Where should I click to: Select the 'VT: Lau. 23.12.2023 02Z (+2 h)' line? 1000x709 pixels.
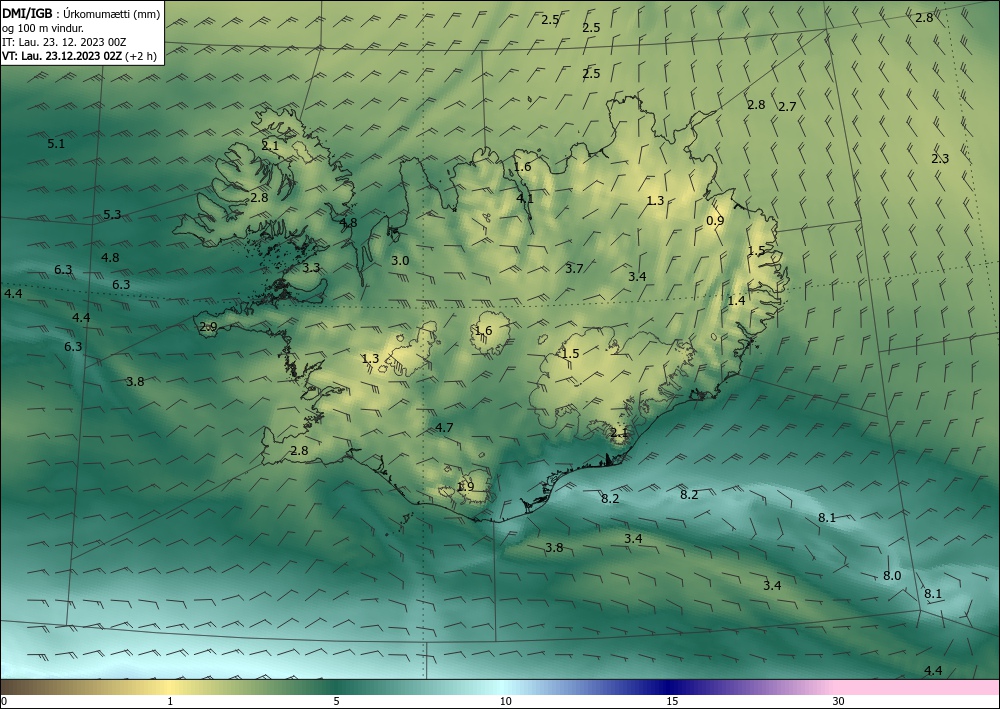coord(79,55)
